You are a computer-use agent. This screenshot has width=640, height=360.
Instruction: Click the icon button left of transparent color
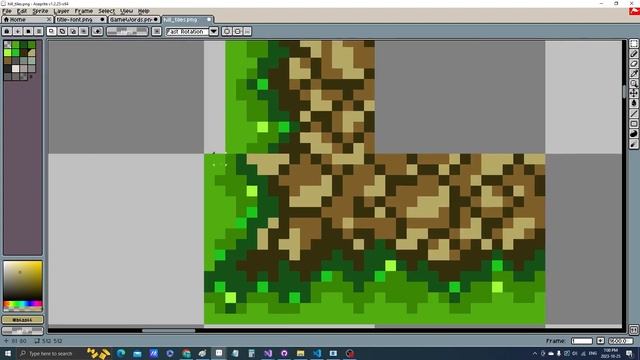pyautogui.click(x=97, y=31)
